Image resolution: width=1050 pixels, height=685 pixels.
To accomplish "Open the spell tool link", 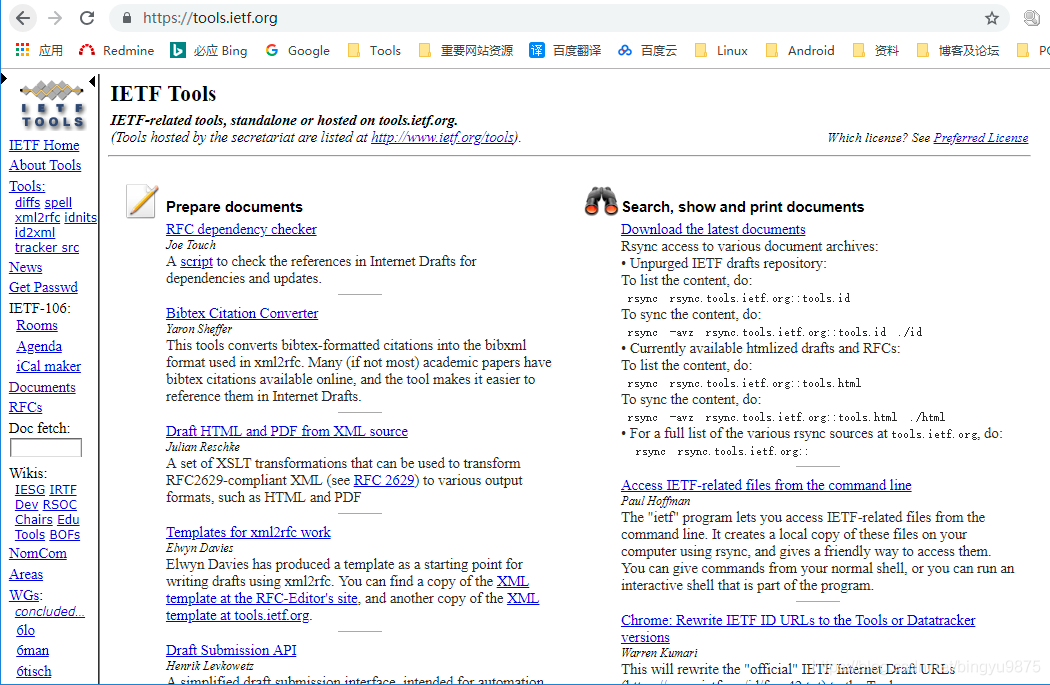I will pyautogui.click(x=58, y=202).
